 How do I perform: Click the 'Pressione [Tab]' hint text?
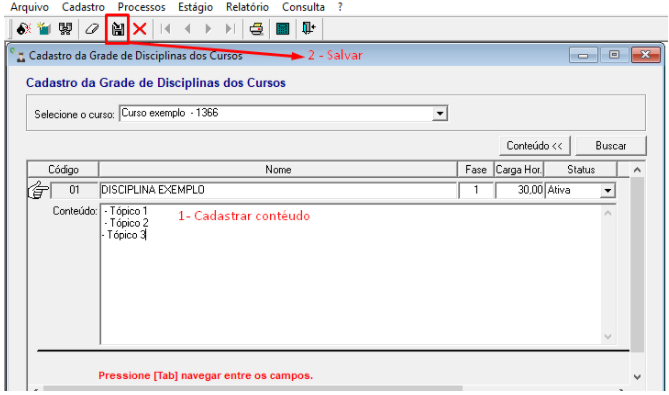point(206,375)
